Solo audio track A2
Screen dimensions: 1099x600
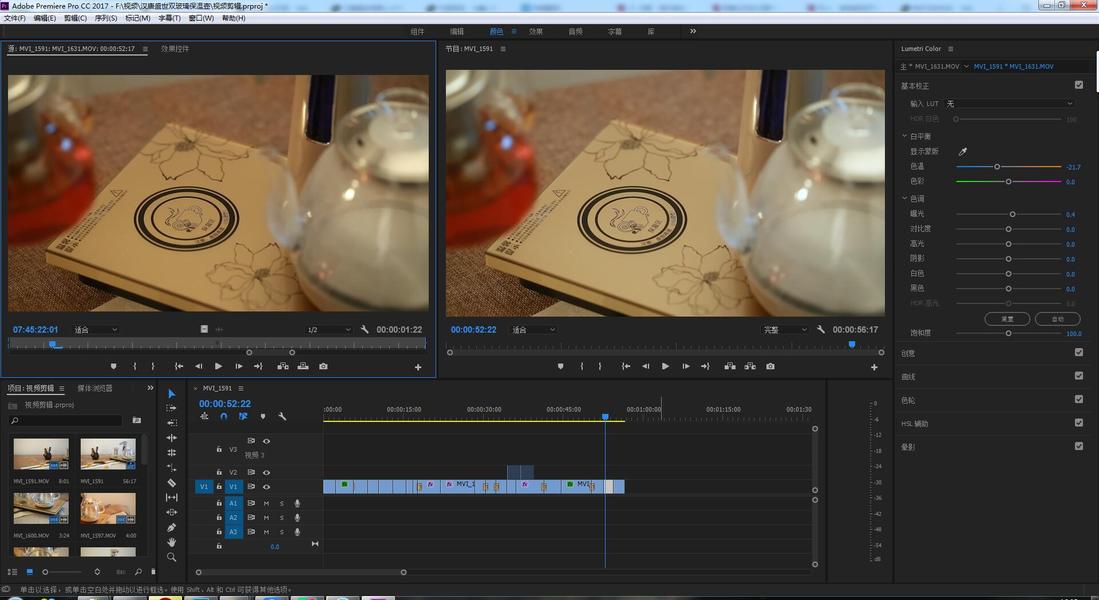[282, 517]
